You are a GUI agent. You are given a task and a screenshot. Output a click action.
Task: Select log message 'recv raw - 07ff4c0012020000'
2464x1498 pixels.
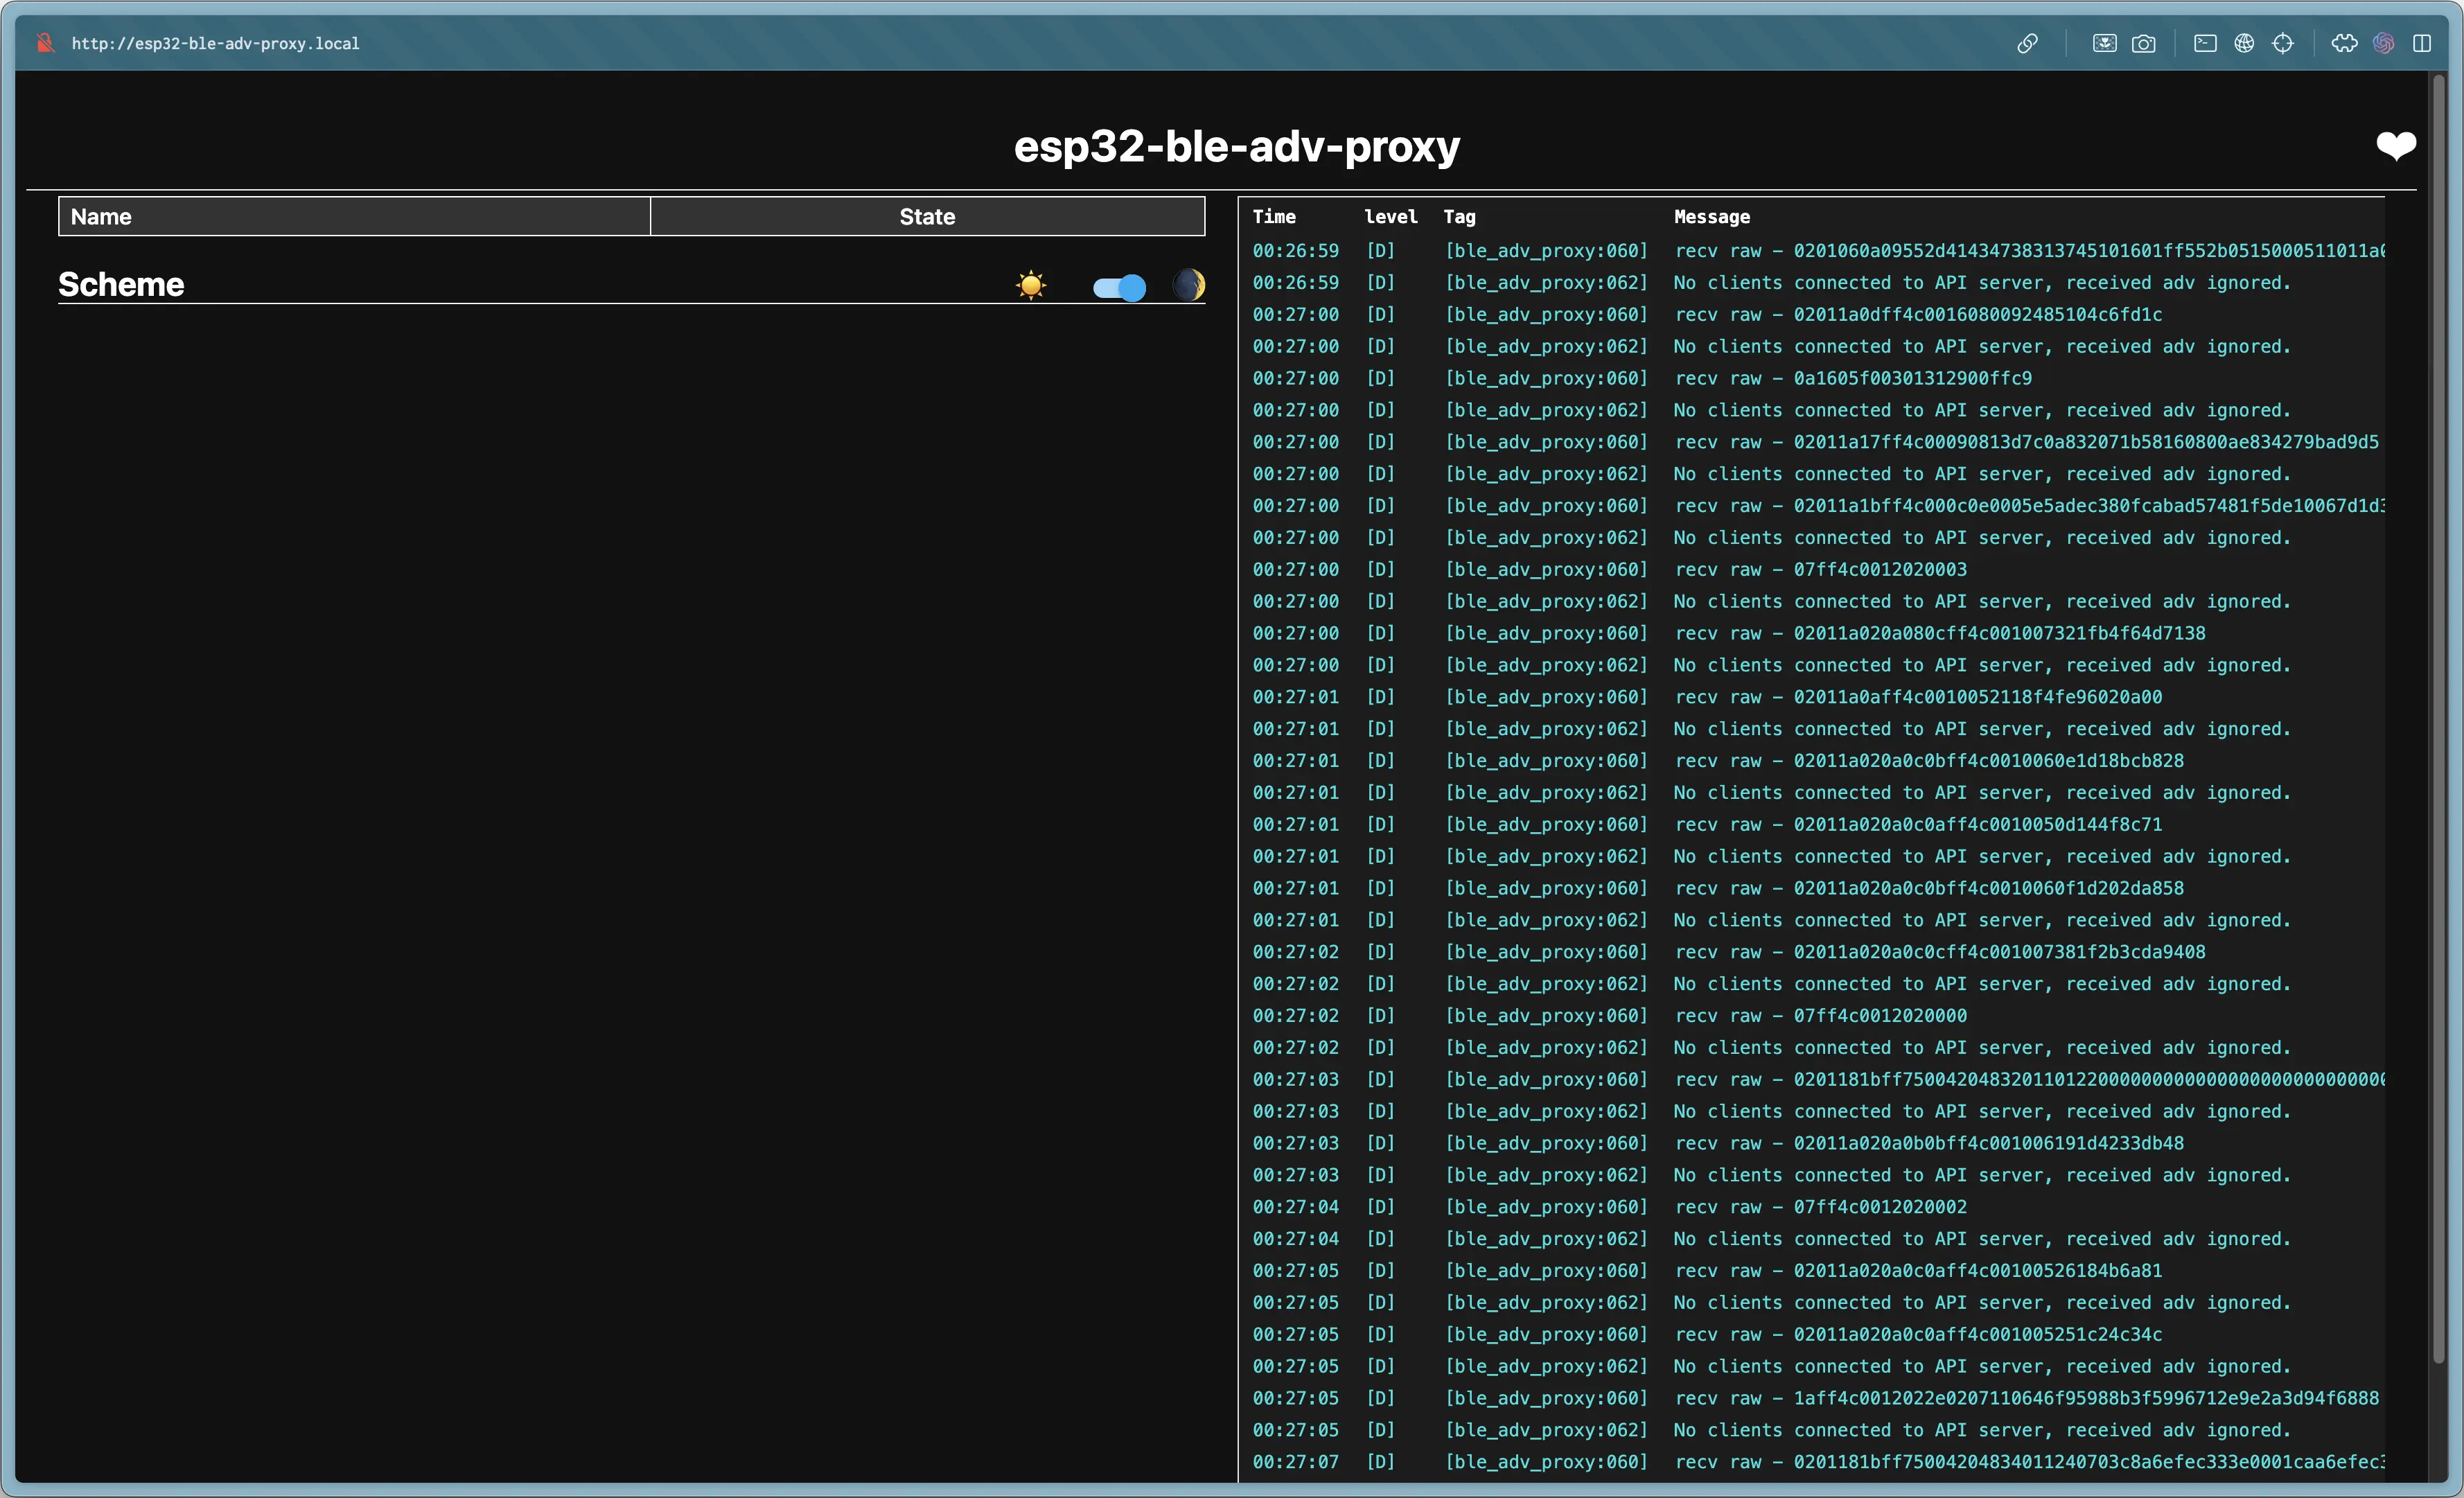coord(1821,1015)
